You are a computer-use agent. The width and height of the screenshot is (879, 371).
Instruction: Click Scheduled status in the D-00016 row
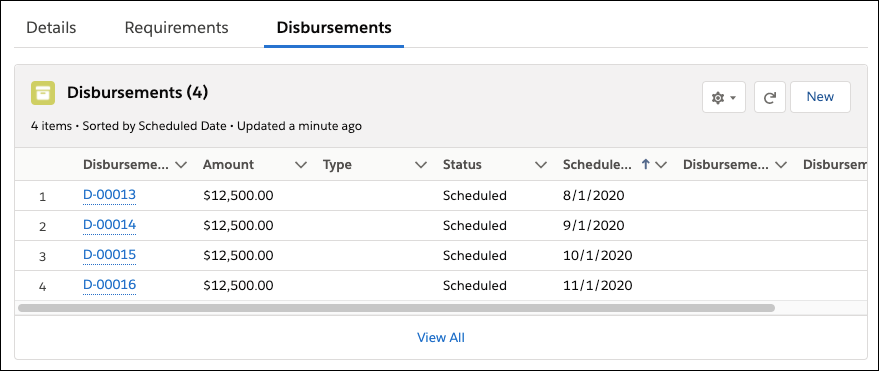pos(475,286)
